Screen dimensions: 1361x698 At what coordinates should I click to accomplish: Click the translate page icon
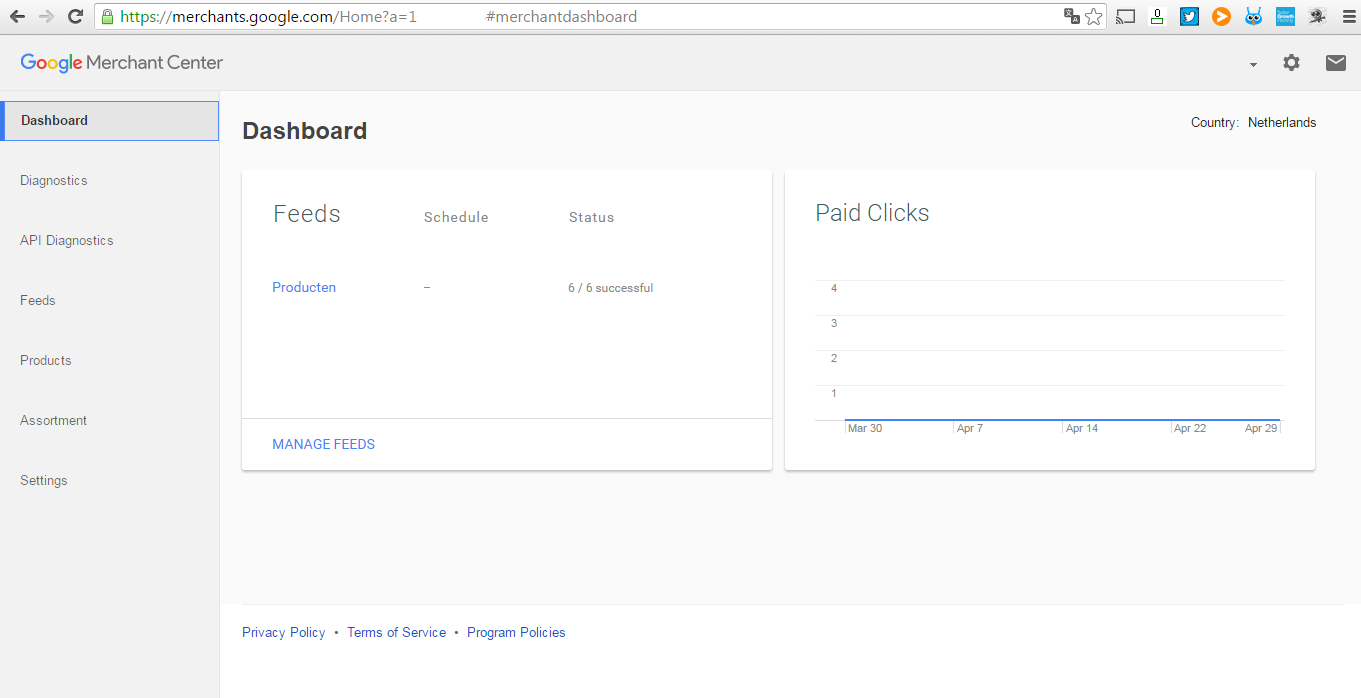coord(1072,16)
